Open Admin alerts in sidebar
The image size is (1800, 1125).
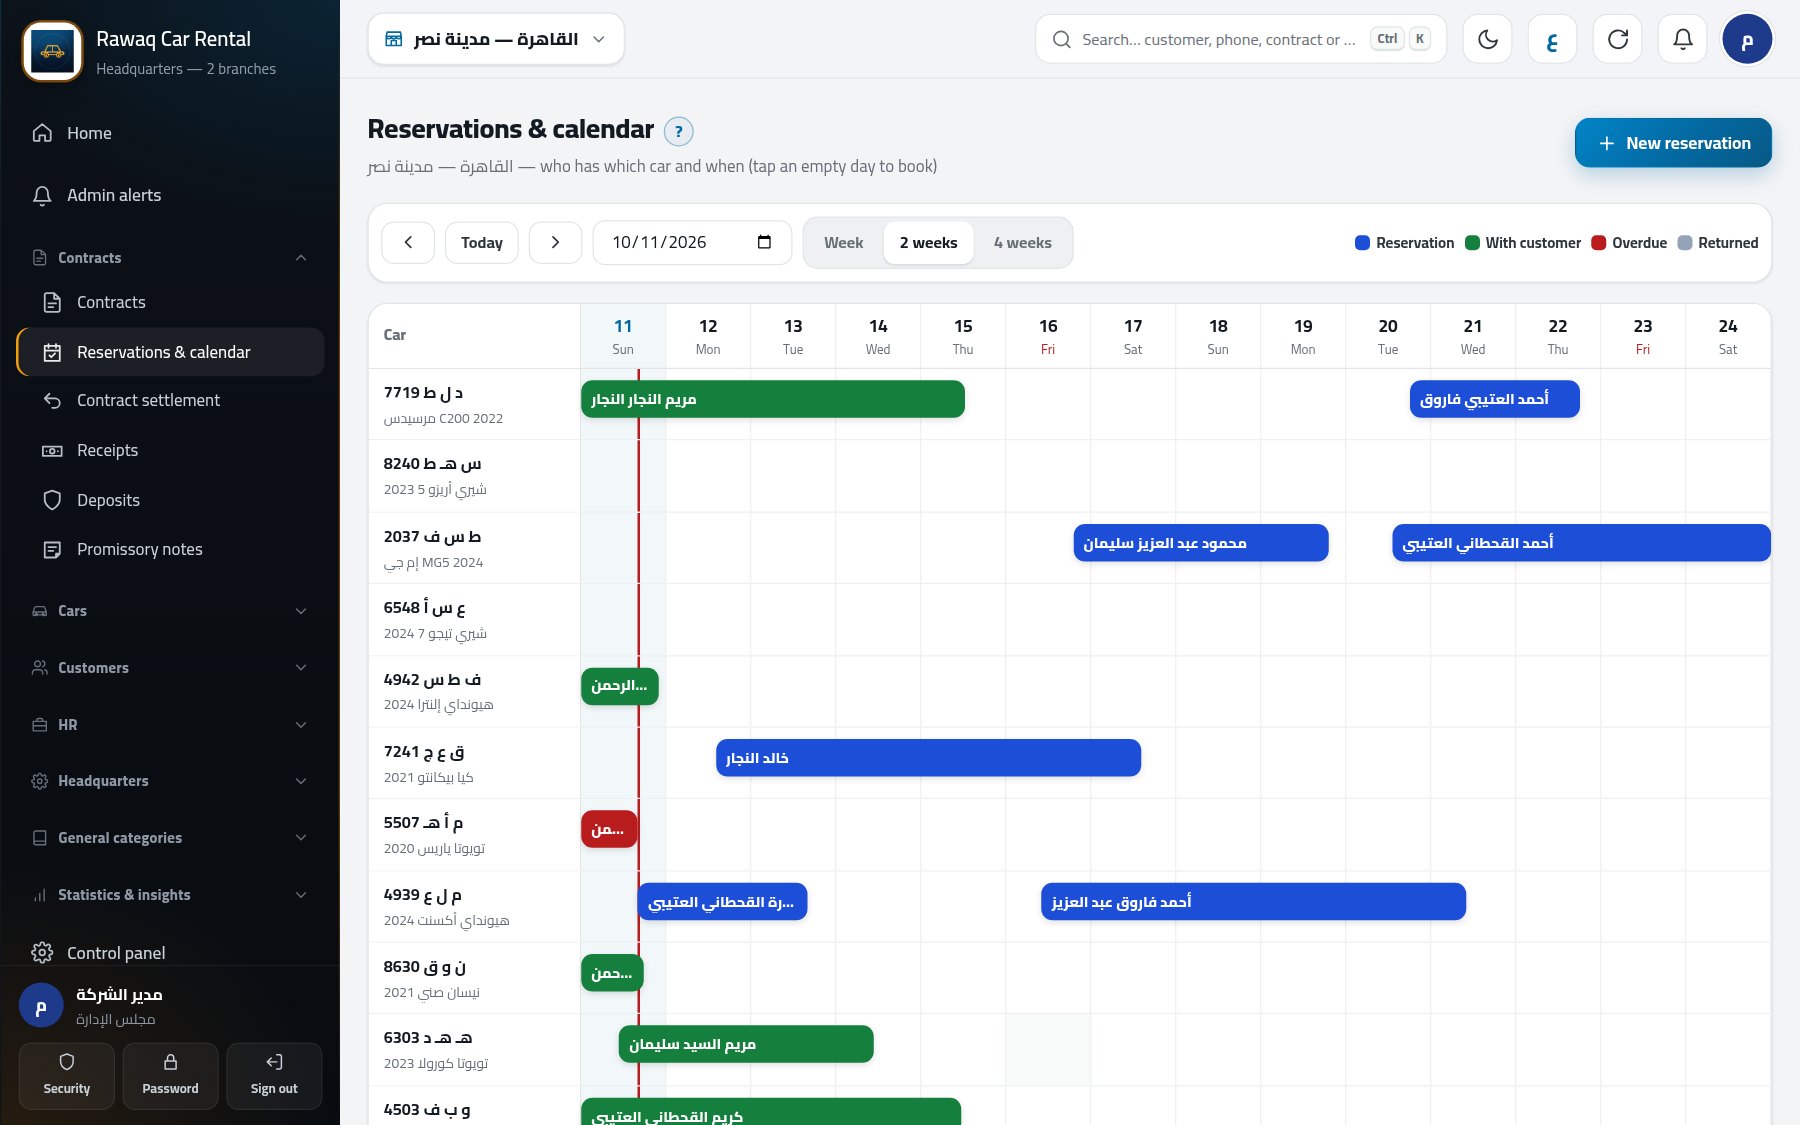170,195
